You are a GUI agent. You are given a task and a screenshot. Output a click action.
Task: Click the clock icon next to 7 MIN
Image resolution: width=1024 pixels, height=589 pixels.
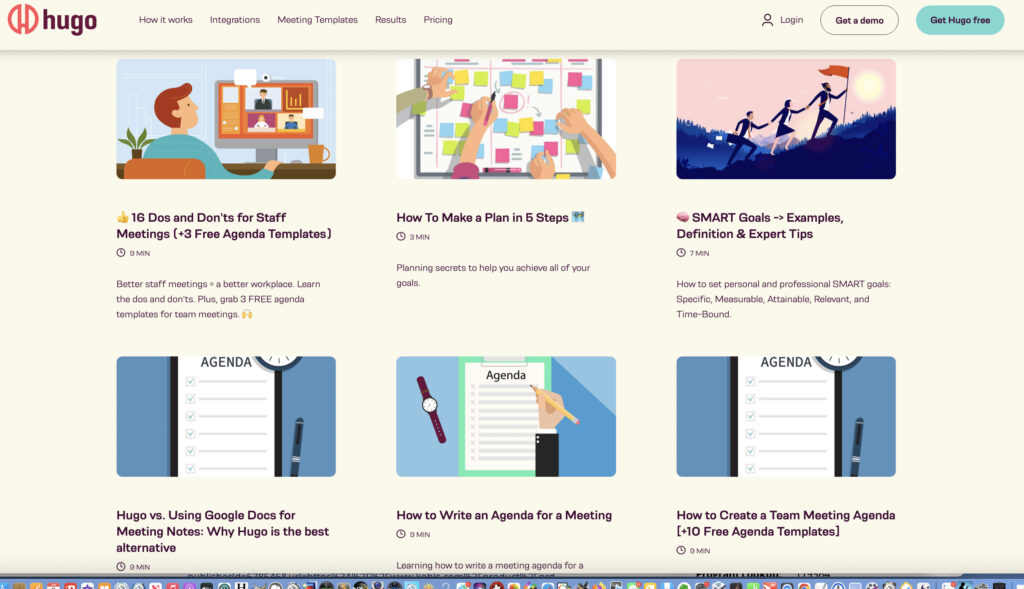(x=681, y=253)
